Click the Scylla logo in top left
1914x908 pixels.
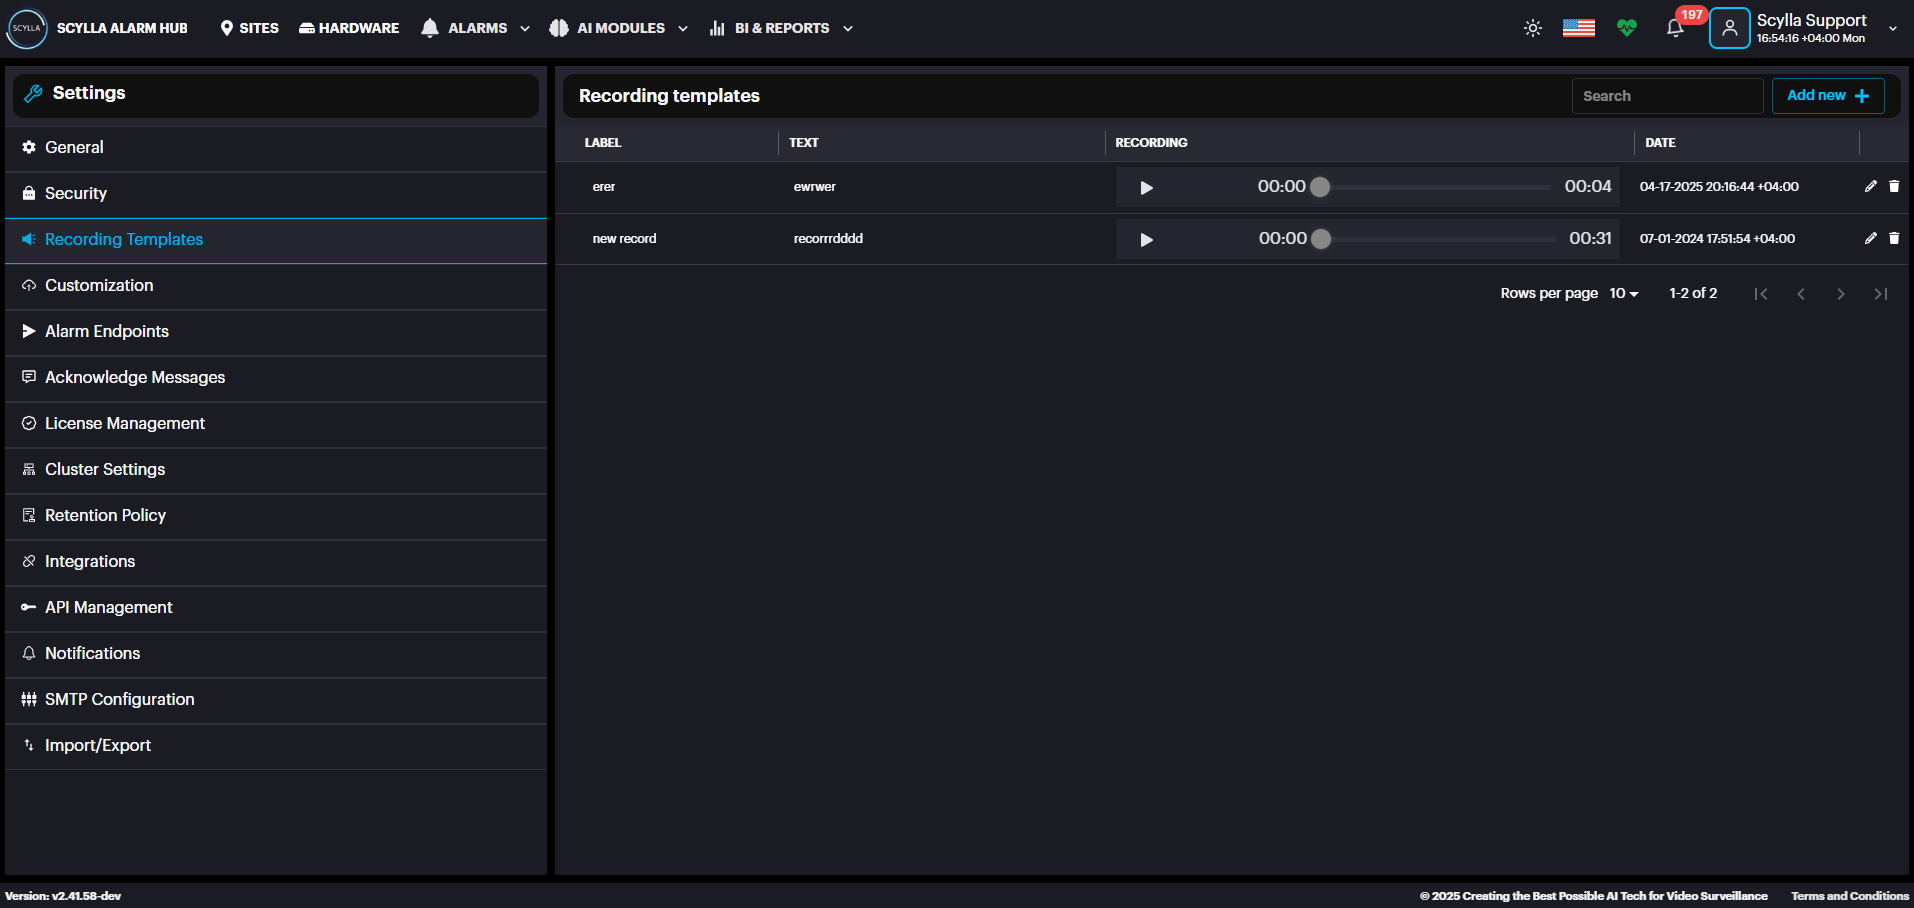pos(27,28)
